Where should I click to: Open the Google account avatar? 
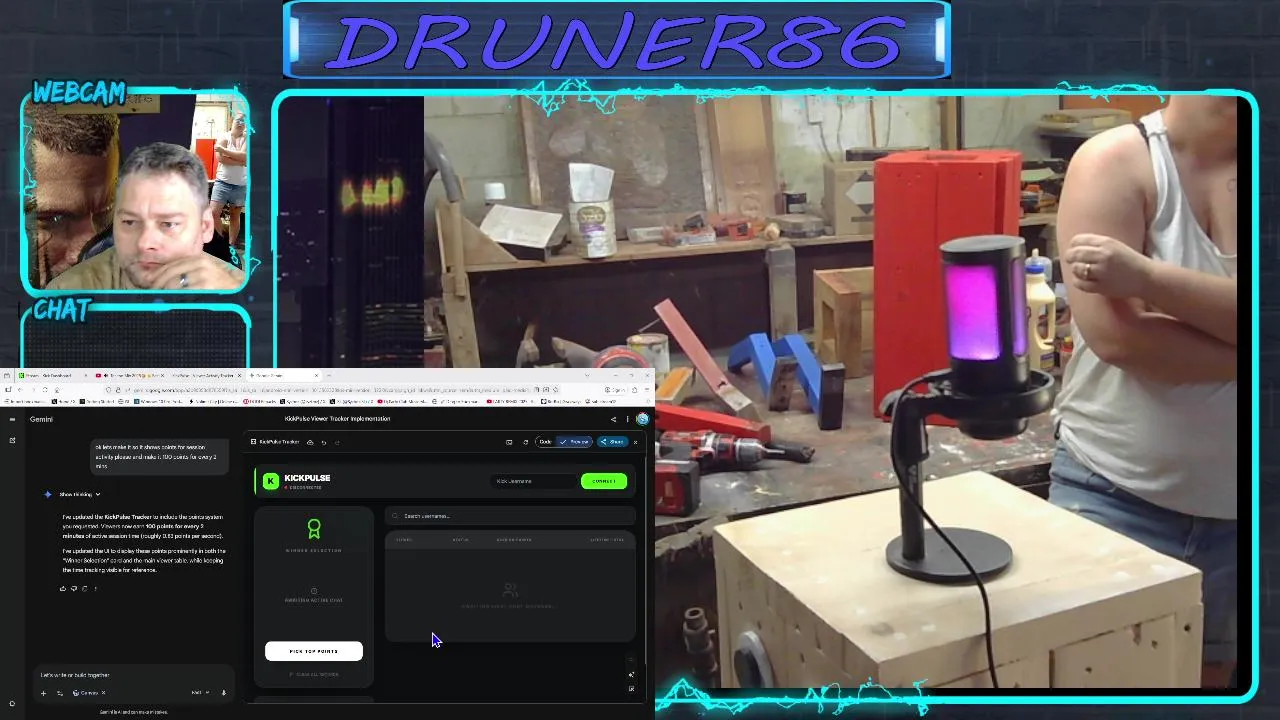click(x=642, y=419)
